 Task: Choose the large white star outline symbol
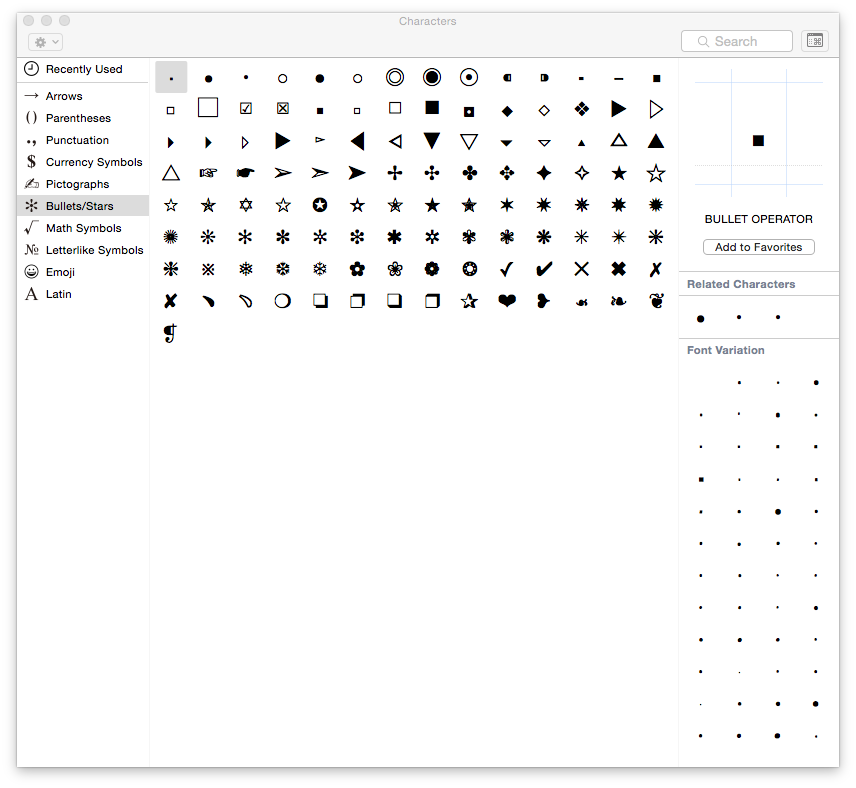pyautogui.click(x=656, y=173)
